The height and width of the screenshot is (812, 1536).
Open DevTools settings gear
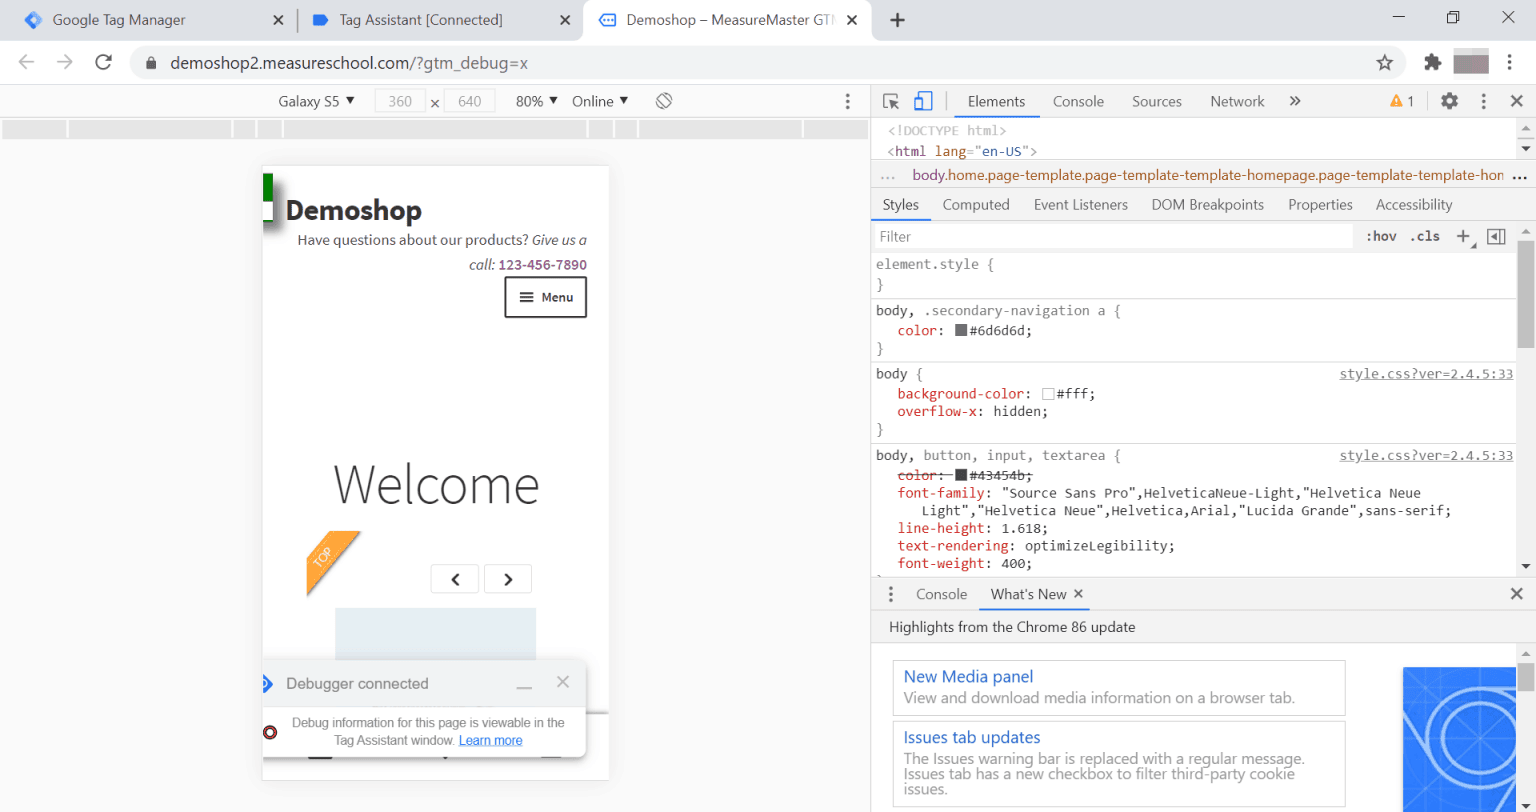(x=1449, y=101)
